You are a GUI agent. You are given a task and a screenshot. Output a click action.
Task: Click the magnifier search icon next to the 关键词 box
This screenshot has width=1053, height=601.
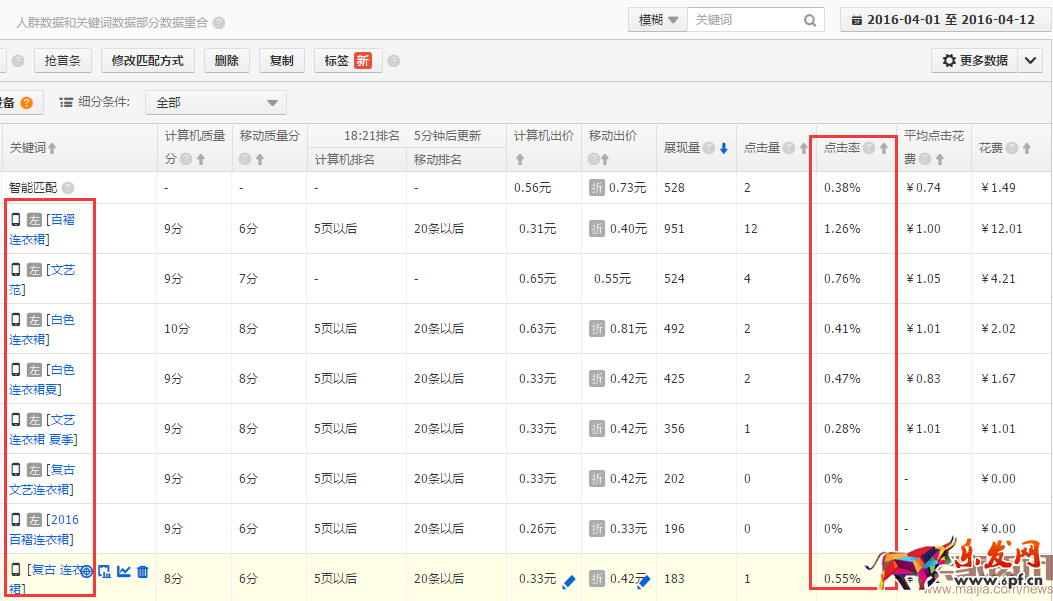pyautogui.click(x=810, y=20)
